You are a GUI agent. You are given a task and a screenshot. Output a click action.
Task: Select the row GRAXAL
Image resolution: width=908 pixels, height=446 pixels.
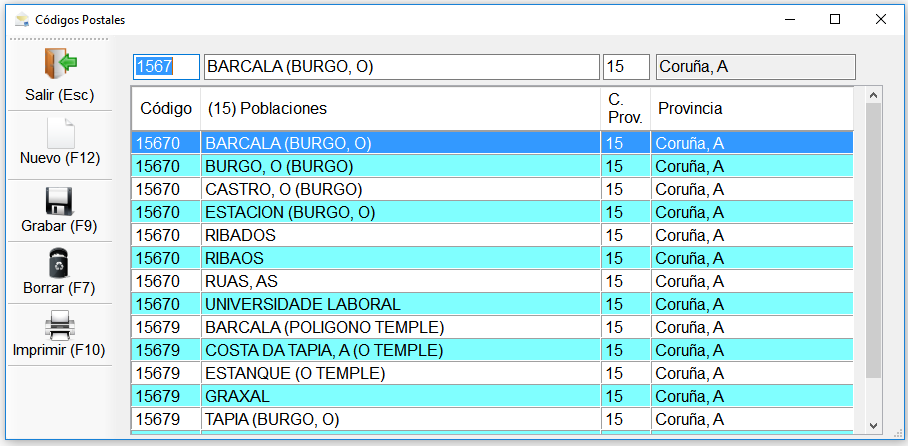click(493, 396)
